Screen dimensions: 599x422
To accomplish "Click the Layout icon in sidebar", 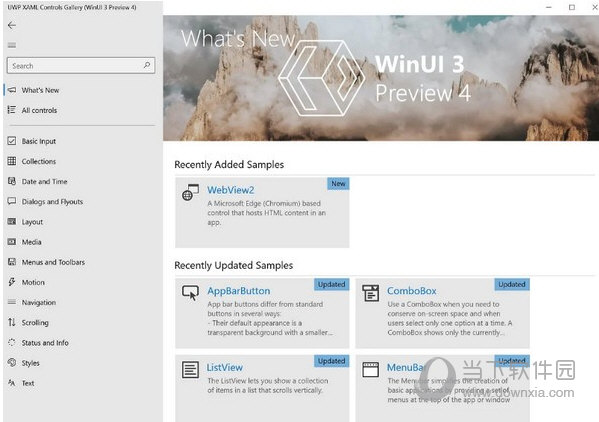I will 12,222.
